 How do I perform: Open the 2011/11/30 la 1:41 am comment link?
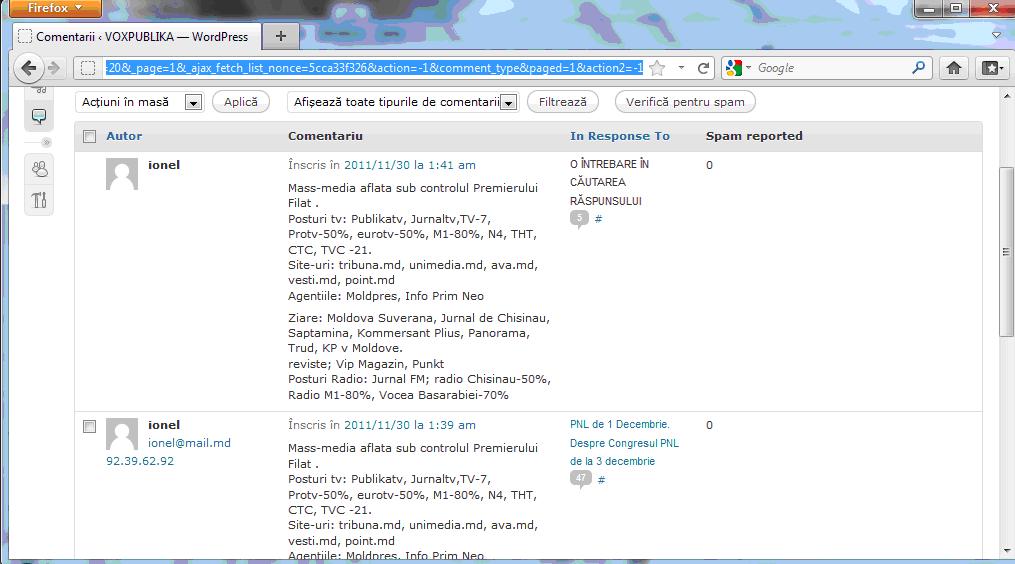click(x=410, y=165)
